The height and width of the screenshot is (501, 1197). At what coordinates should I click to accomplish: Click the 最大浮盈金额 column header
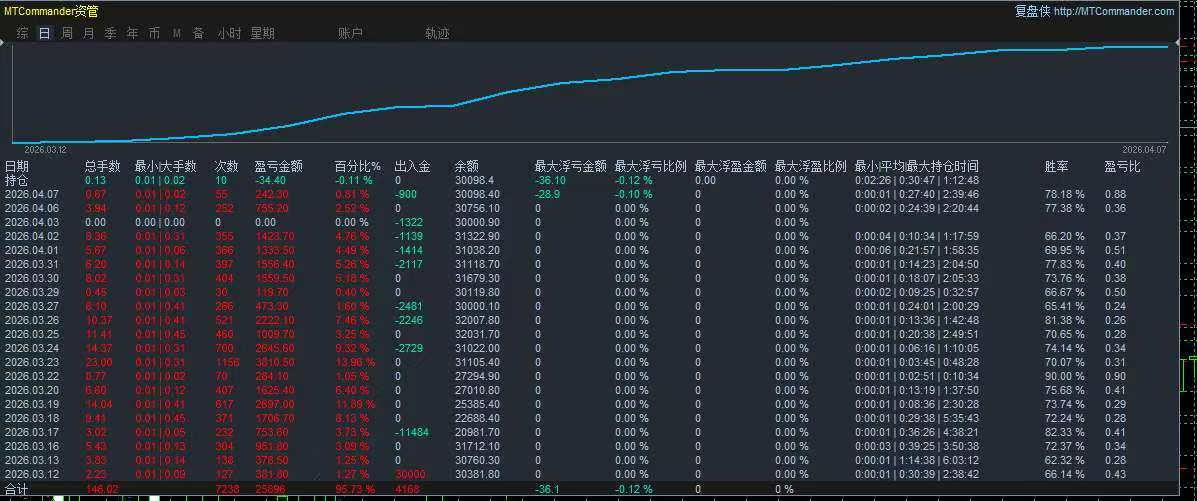pyautogui.click(x=731, y=166)
